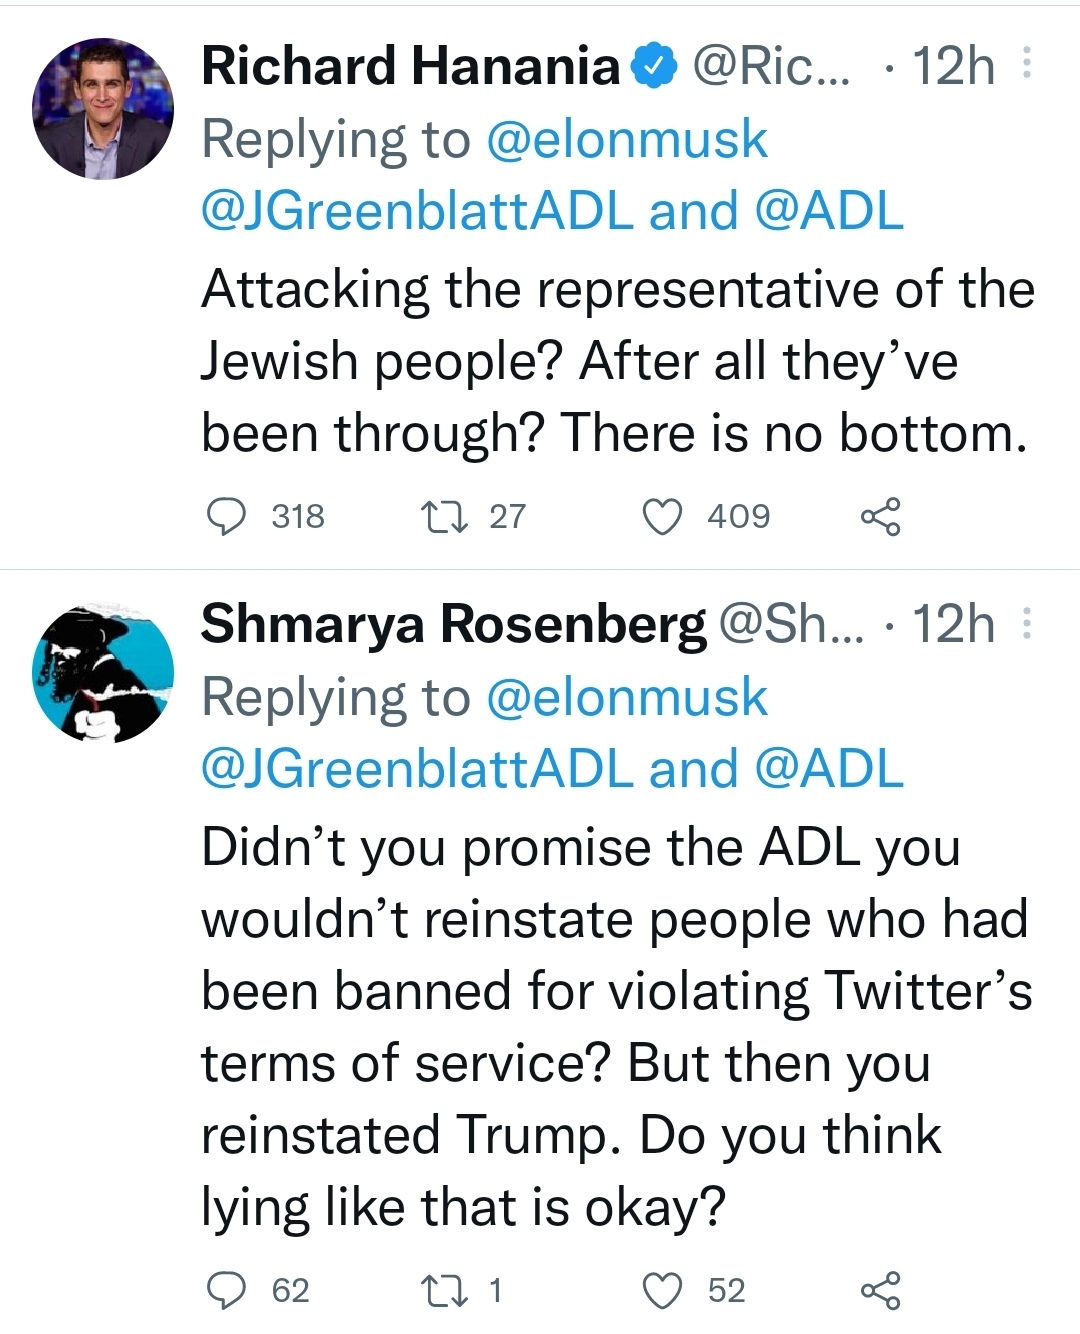Reply to Shmarya Rosenberg's tweet
Image resolution: width=1080 pixels, height=1334 pixels.
227,1290
